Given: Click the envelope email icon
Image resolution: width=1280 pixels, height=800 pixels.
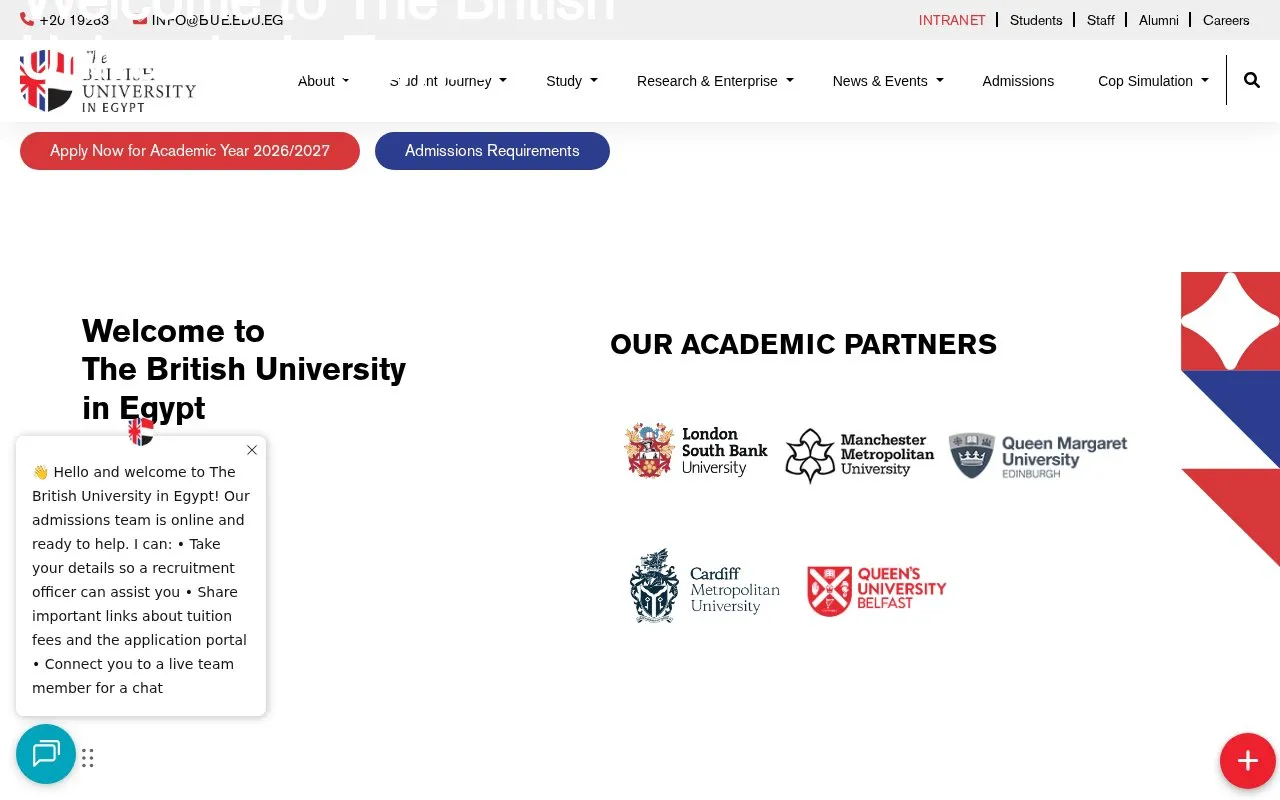Looking at the screenshot, I should pyautogui.click(x=140, y=19).
